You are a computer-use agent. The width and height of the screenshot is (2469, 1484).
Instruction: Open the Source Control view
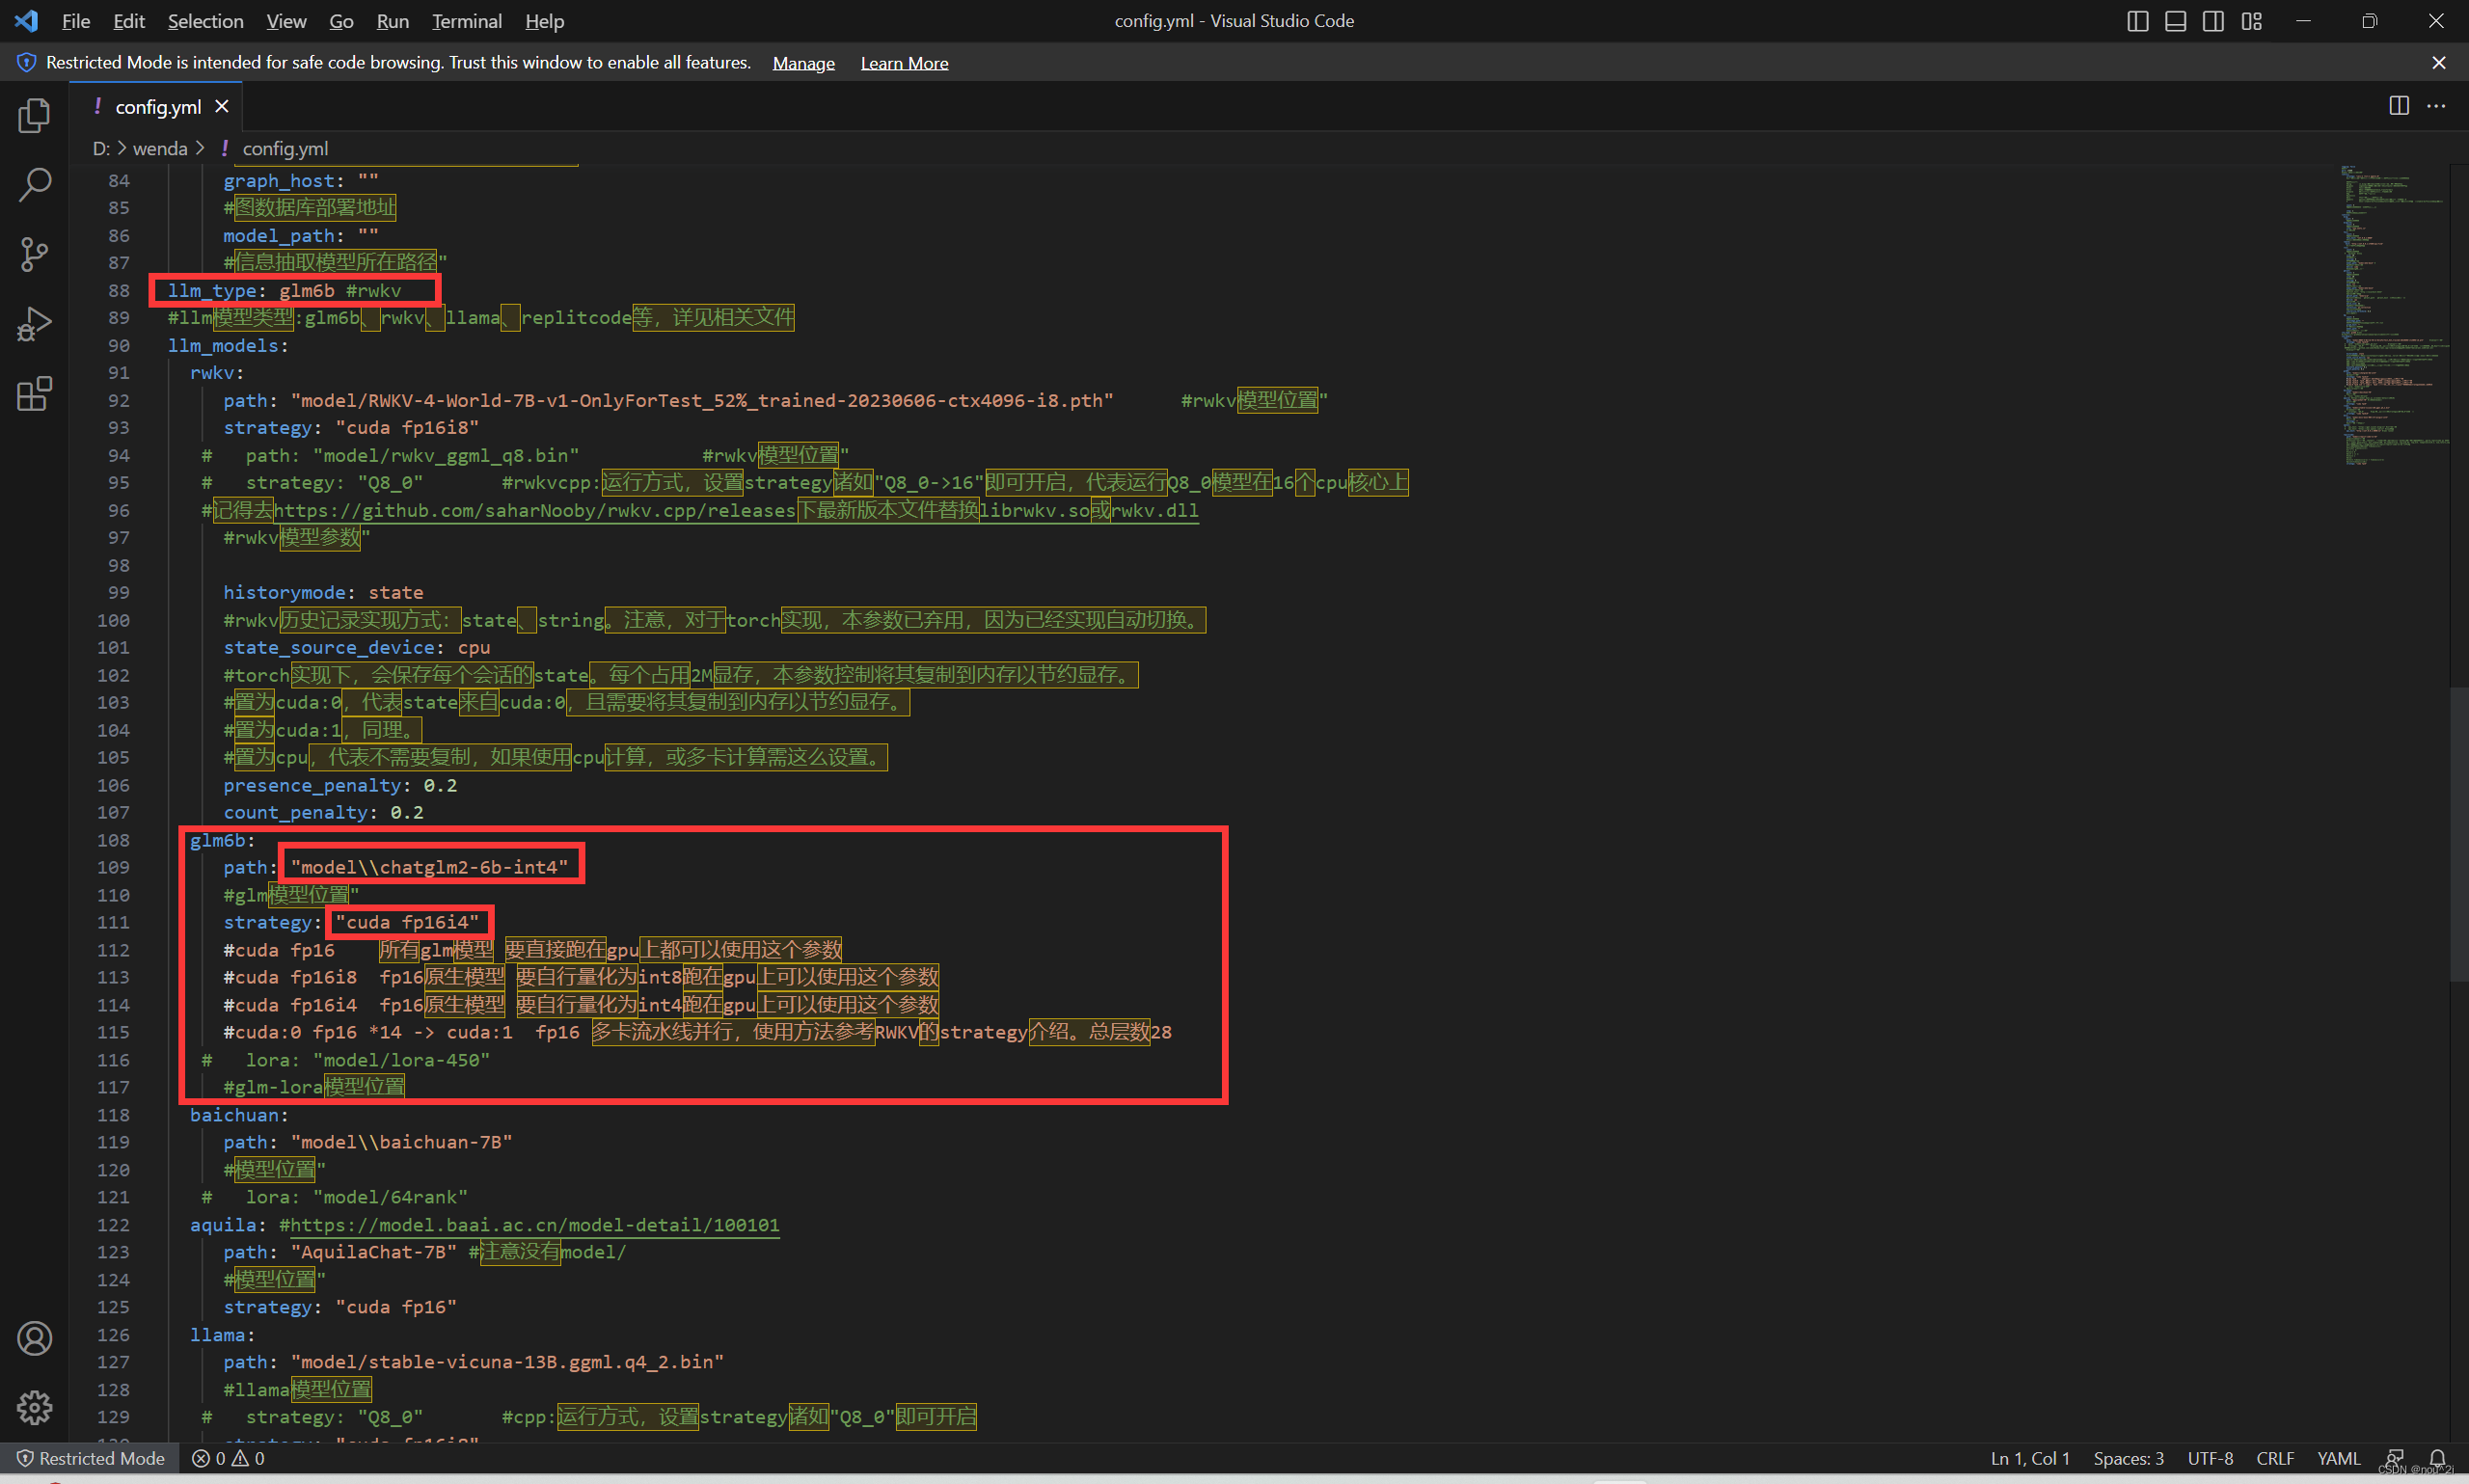[x=34, y=254]
